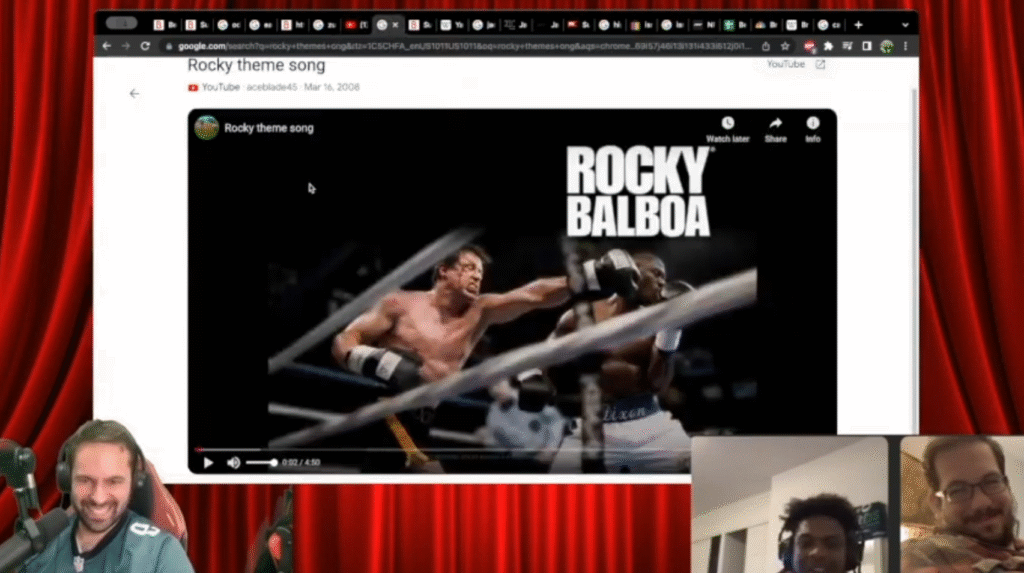The width and height of the screenshot is (1024, 573).
Task: Open the media control toolbar icon
Action: pyautogui.click(x=848, y=46)
